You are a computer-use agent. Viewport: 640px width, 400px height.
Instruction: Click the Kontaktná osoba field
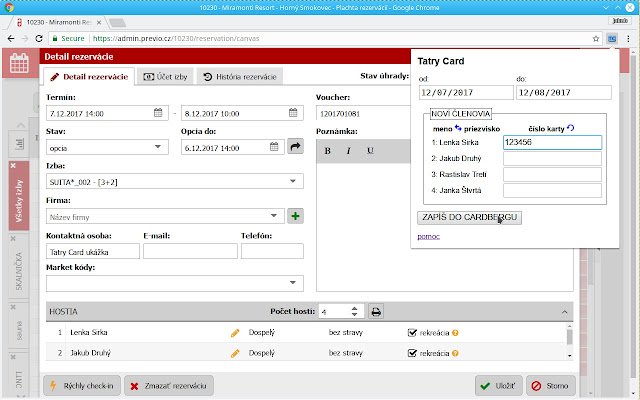point(93,251)
